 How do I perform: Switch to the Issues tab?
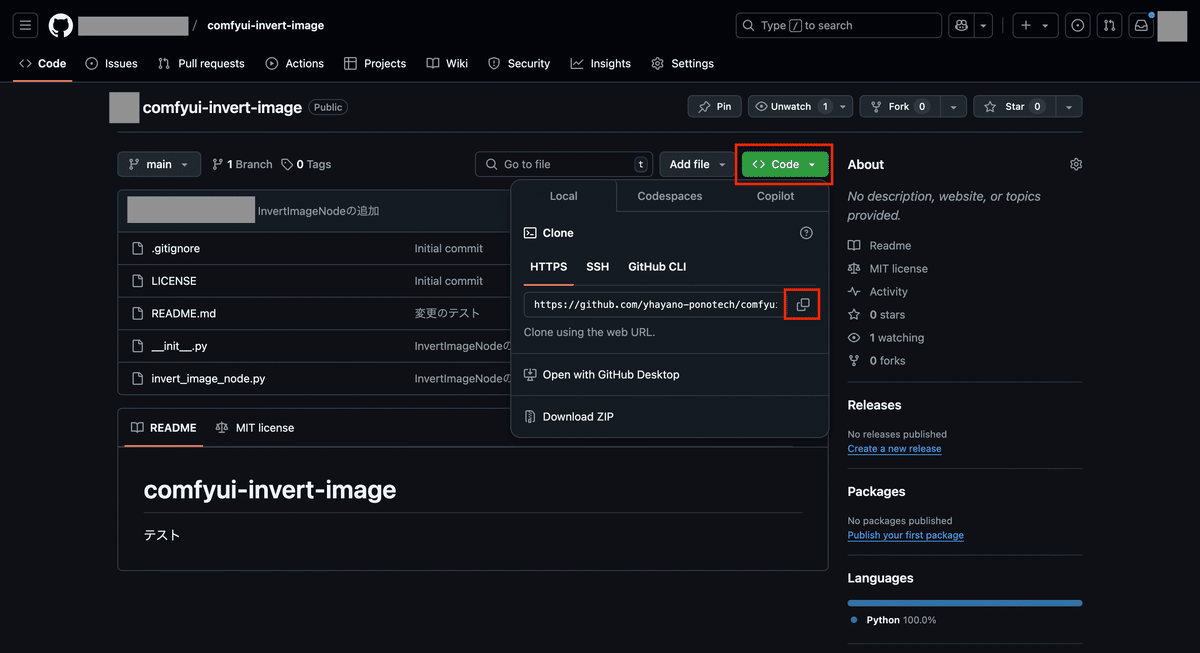coord(112,63)
